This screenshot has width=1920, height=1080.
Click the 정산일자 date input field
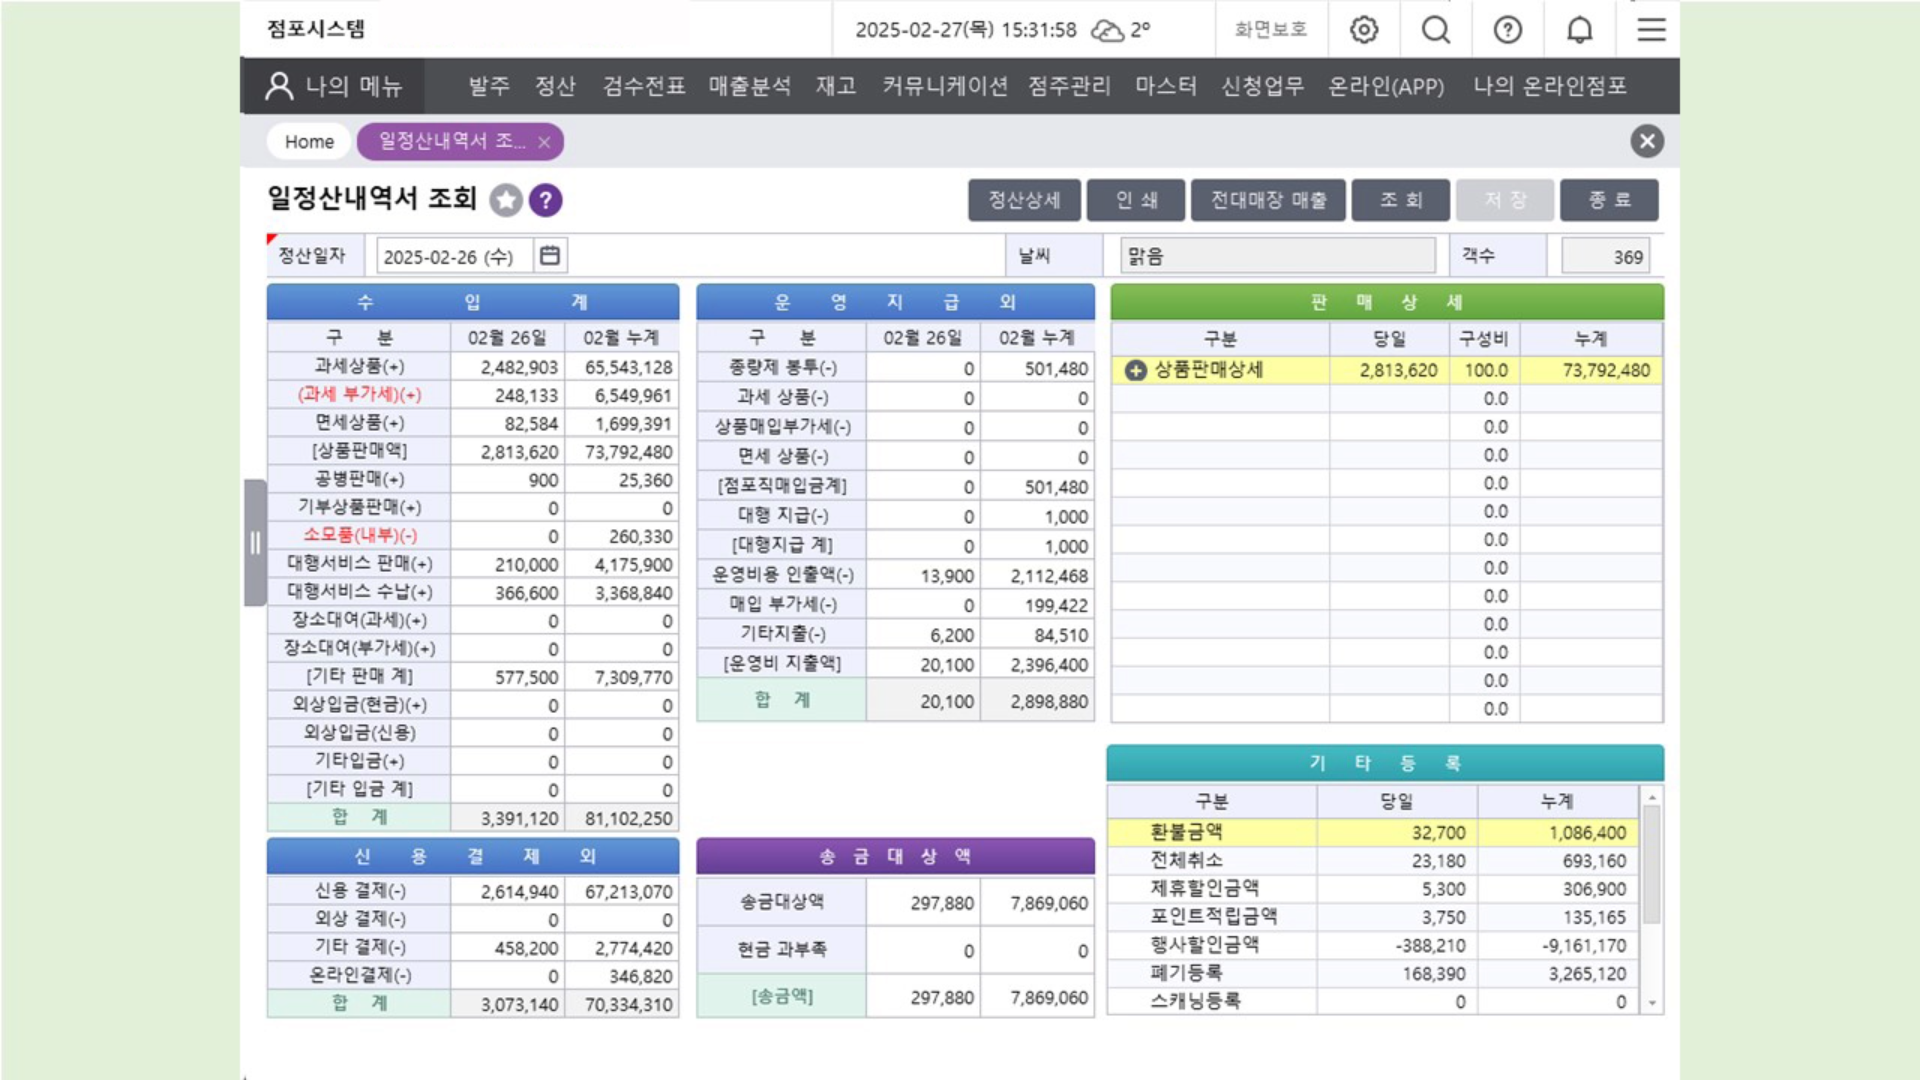450,257
